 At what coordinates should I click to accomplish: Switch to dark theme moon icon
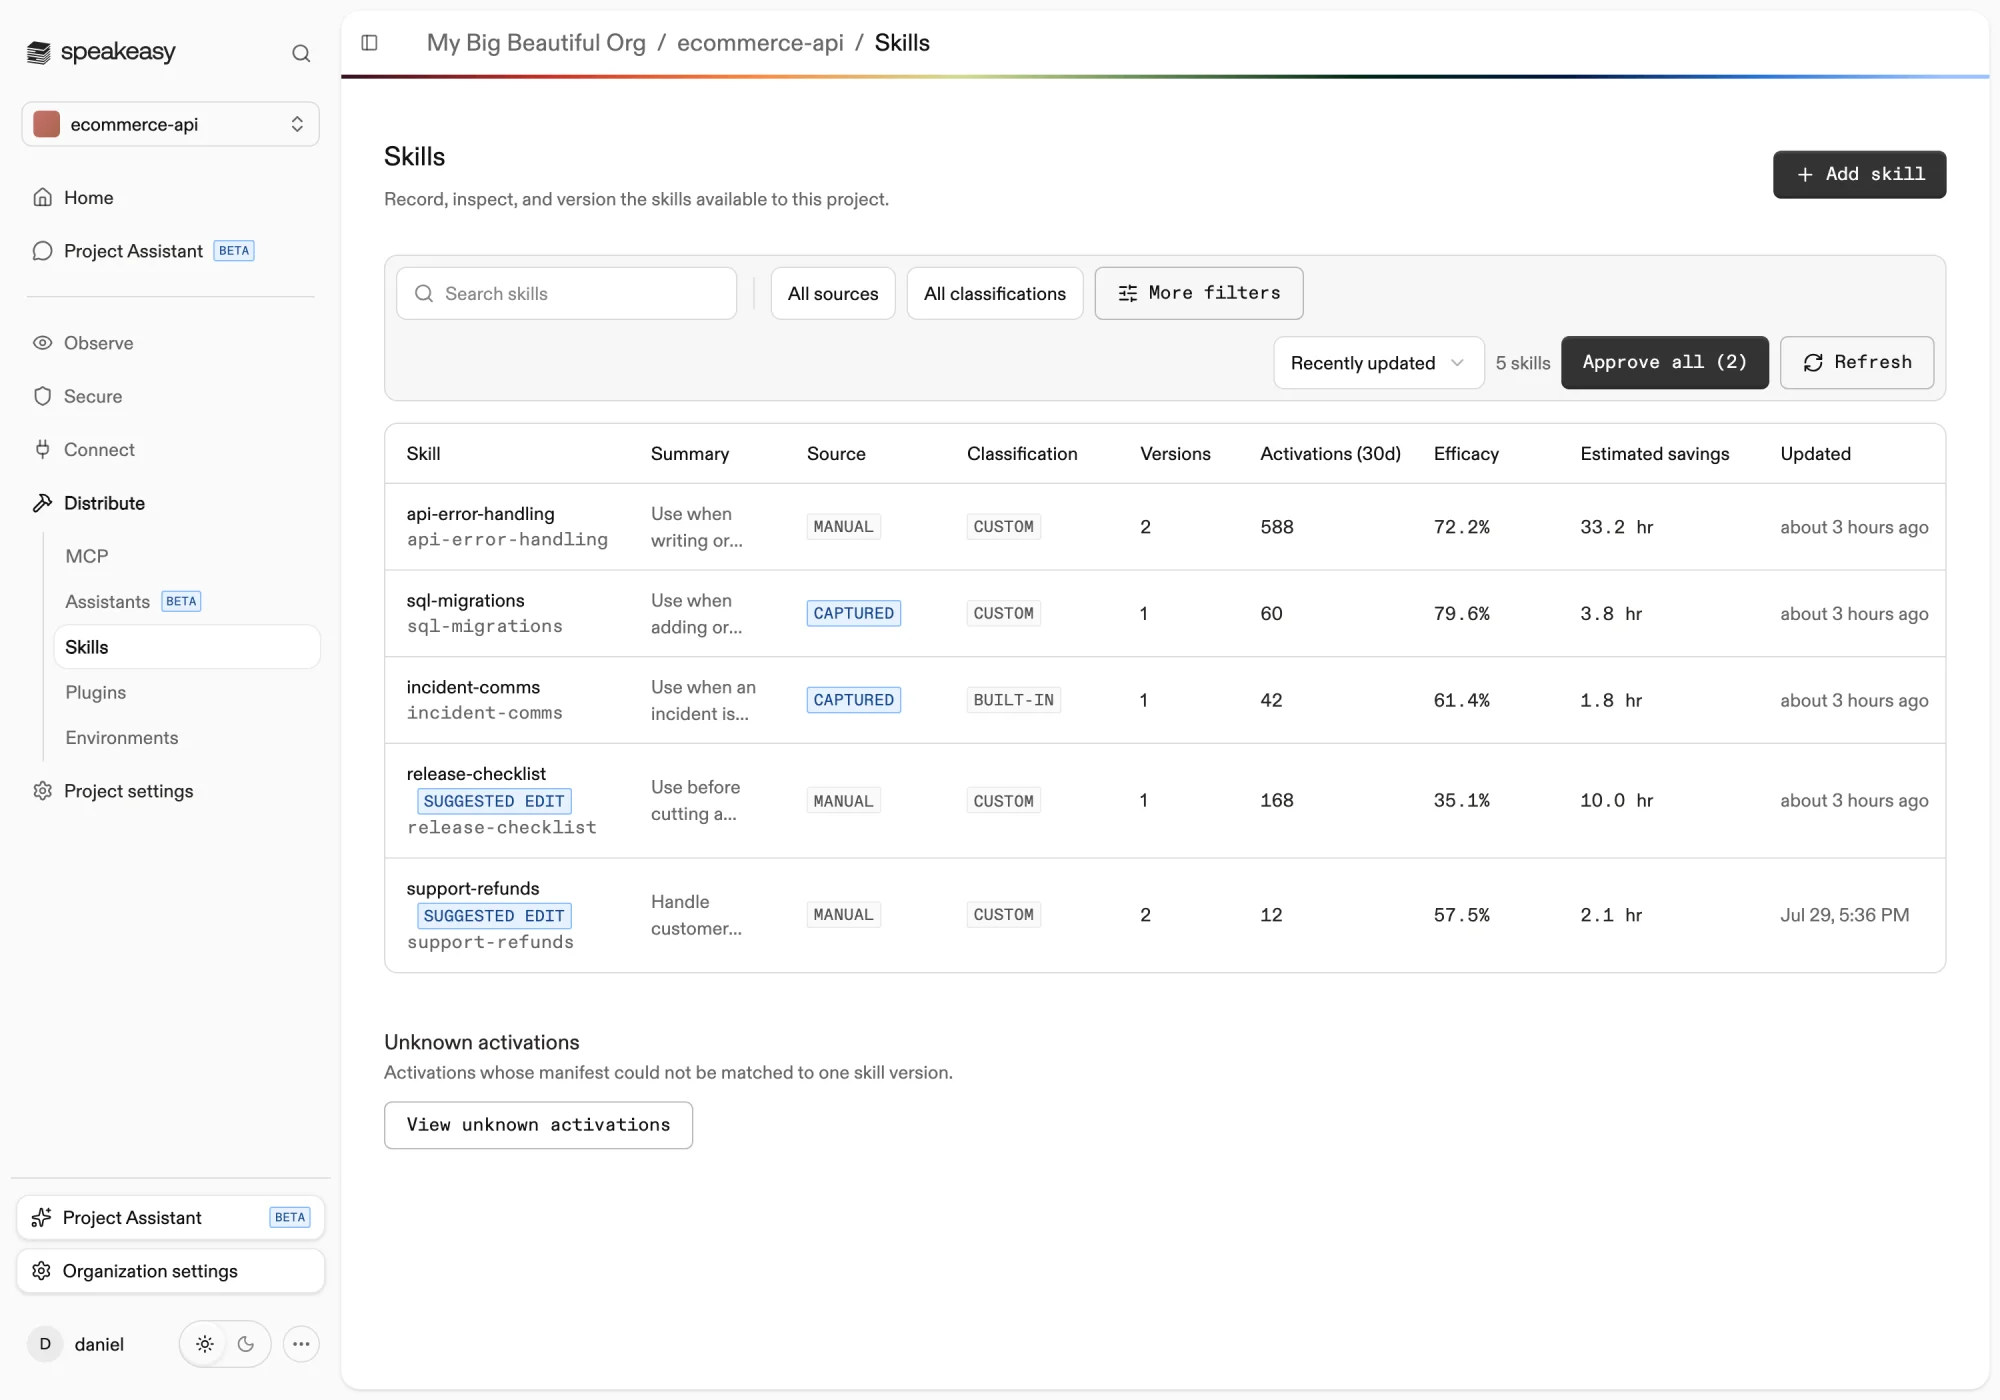[246, 1344]
